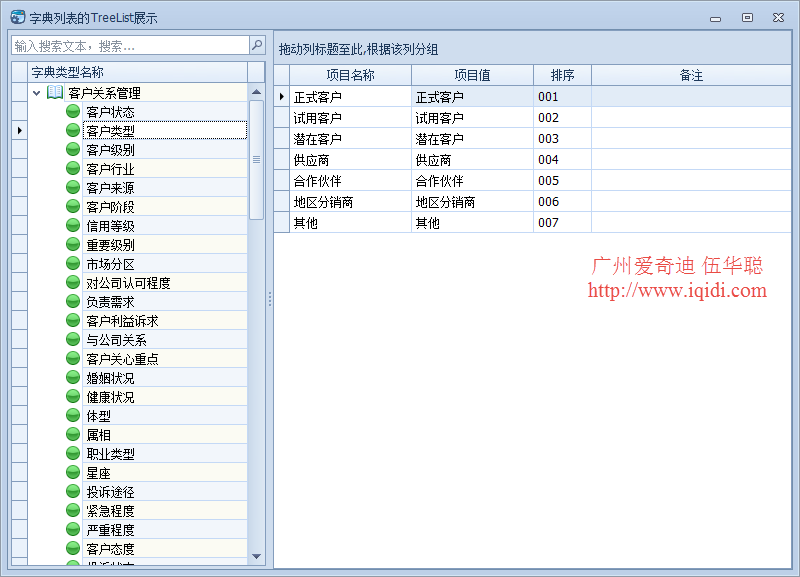Screen dimensions: 800x577
Task: Select the 客户态度 tree item
Action: point(165,548)
